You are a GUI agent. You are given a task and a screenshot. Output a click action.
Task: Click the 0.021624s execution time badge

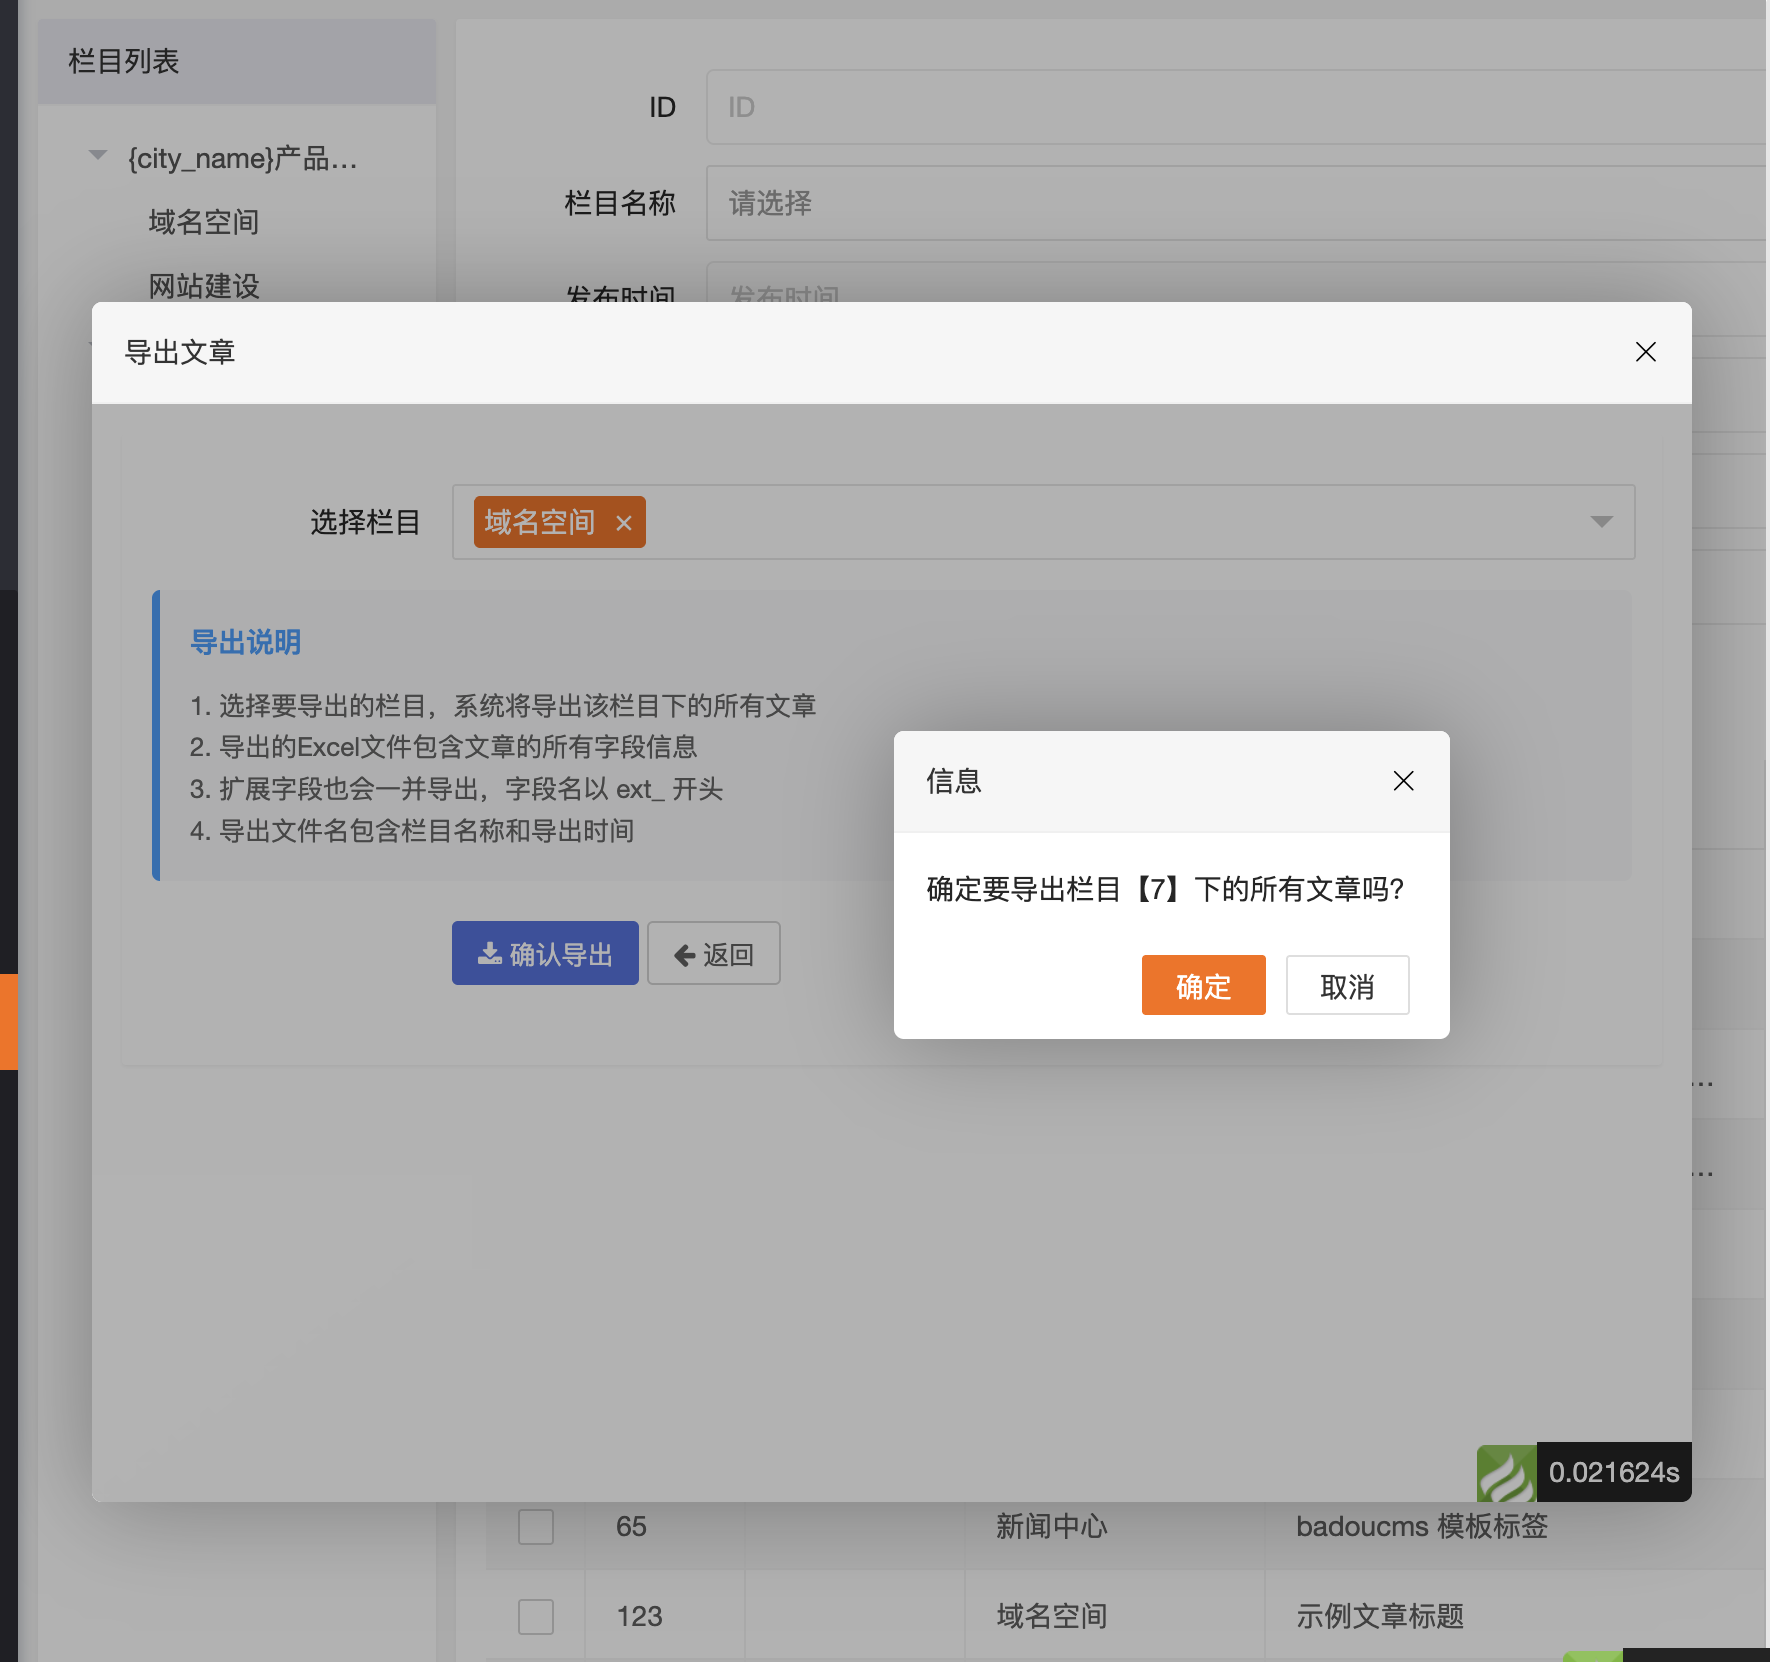(x=1614, y=1471)
